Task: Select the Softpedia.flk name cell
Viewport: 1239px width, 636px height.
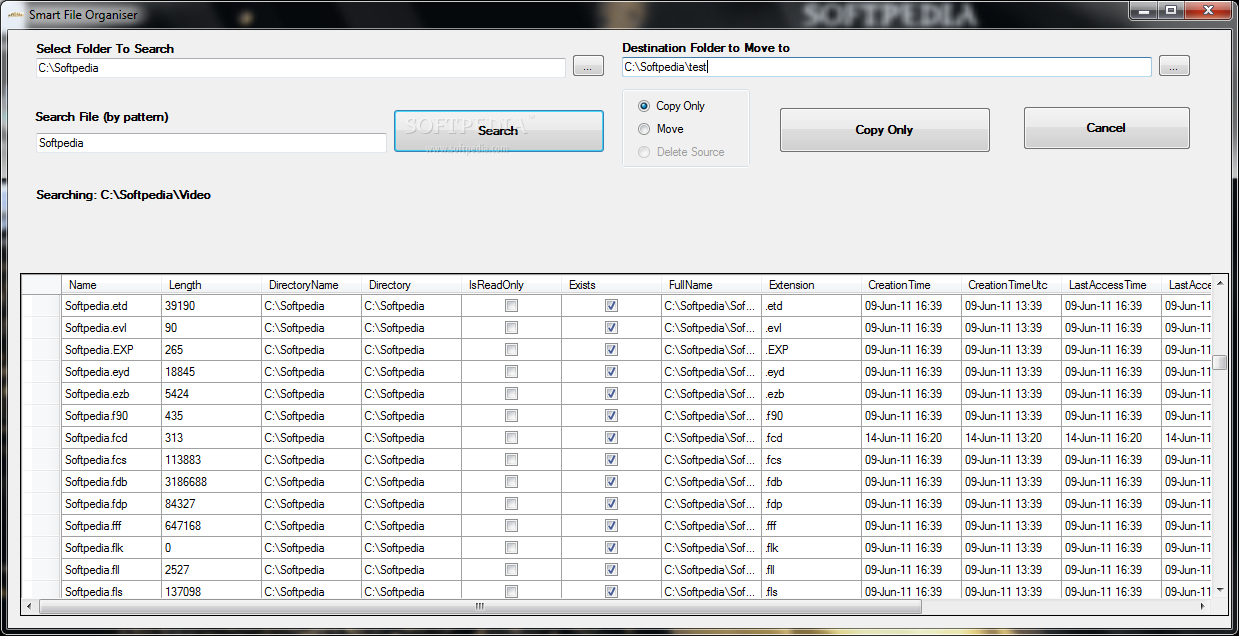Action: [x=111, y=548]
